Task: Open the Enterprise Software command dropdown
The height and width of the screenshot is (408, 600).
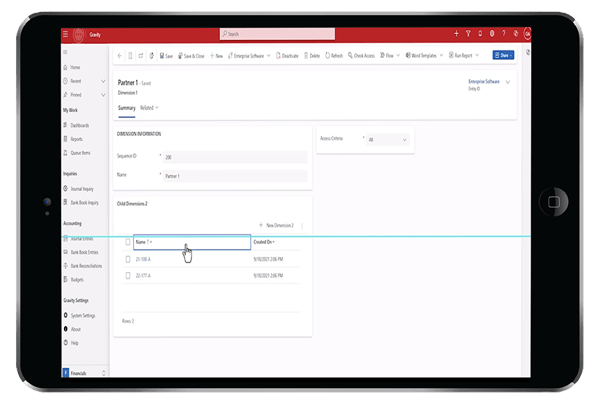Action: [x=249, y=56]
